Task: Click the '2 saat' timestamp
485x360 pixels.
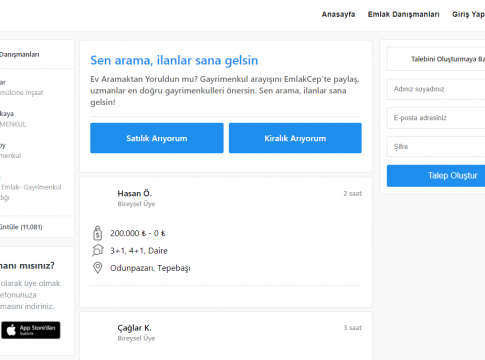Action: click(352, 193)
